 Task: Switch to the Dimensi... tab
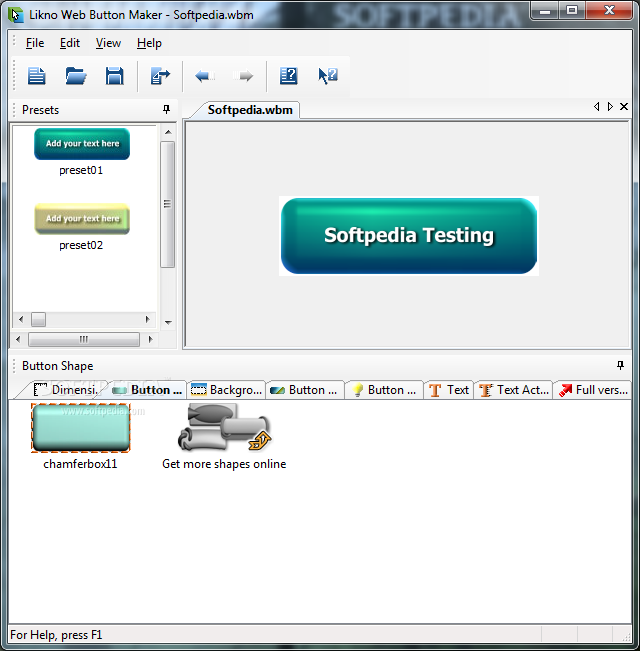66,390
